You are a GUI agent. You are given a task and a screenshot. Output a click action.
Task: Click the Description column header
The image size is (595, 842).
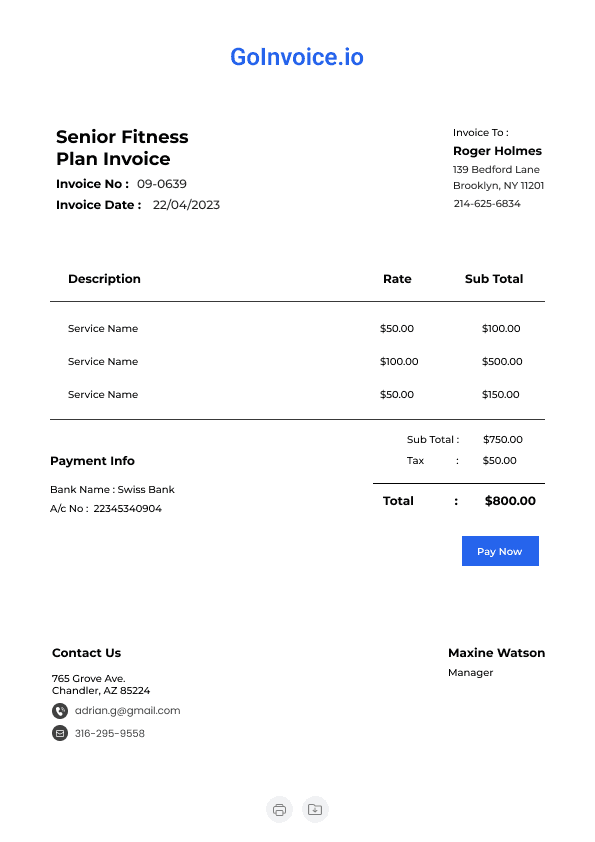pyautogui.click(x=104, y=279)
